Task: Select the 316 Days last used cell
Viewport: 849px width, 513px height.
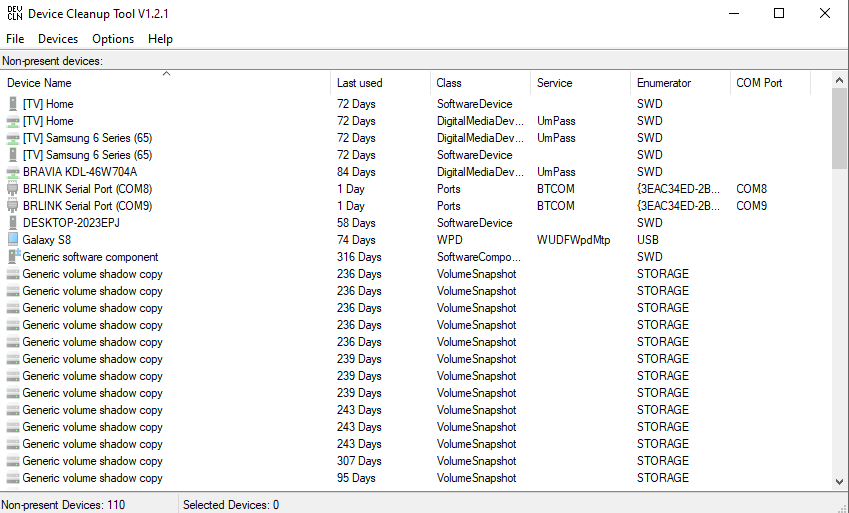Action: 359,257
